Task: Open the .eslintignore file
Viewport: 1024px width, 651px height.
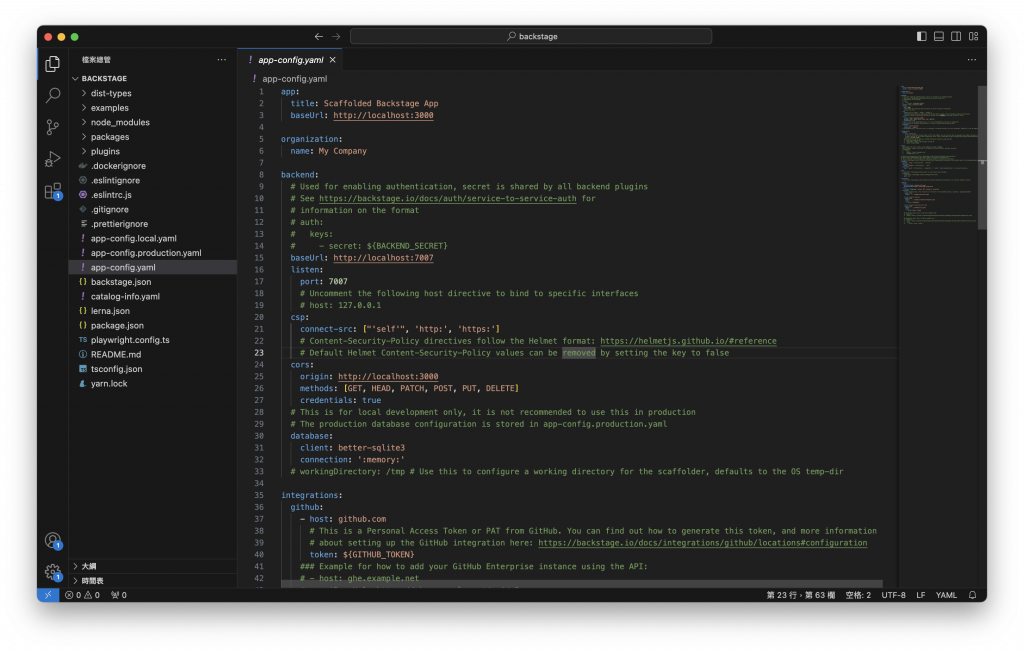Action: [153, 180]
